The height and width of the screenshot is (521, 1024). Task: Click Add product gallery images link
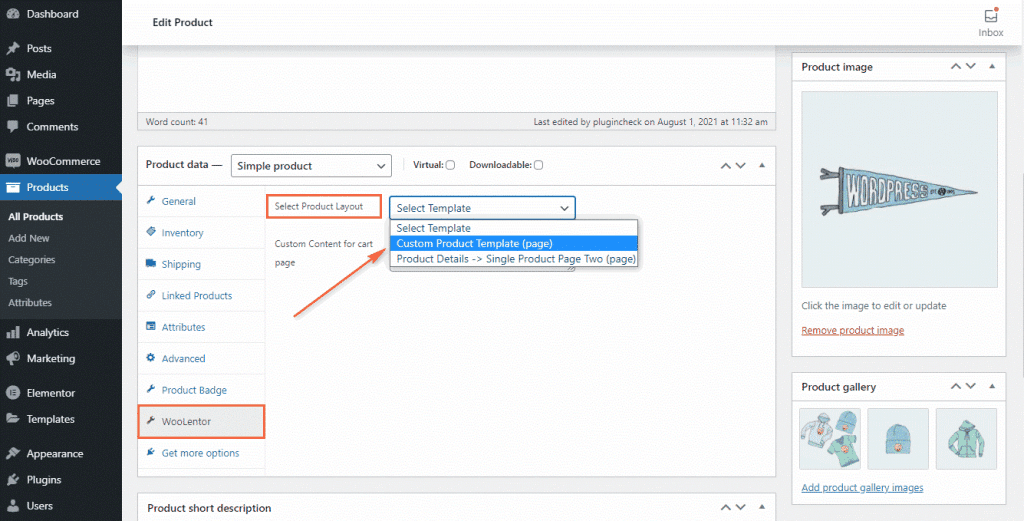[x=862, y=488]
